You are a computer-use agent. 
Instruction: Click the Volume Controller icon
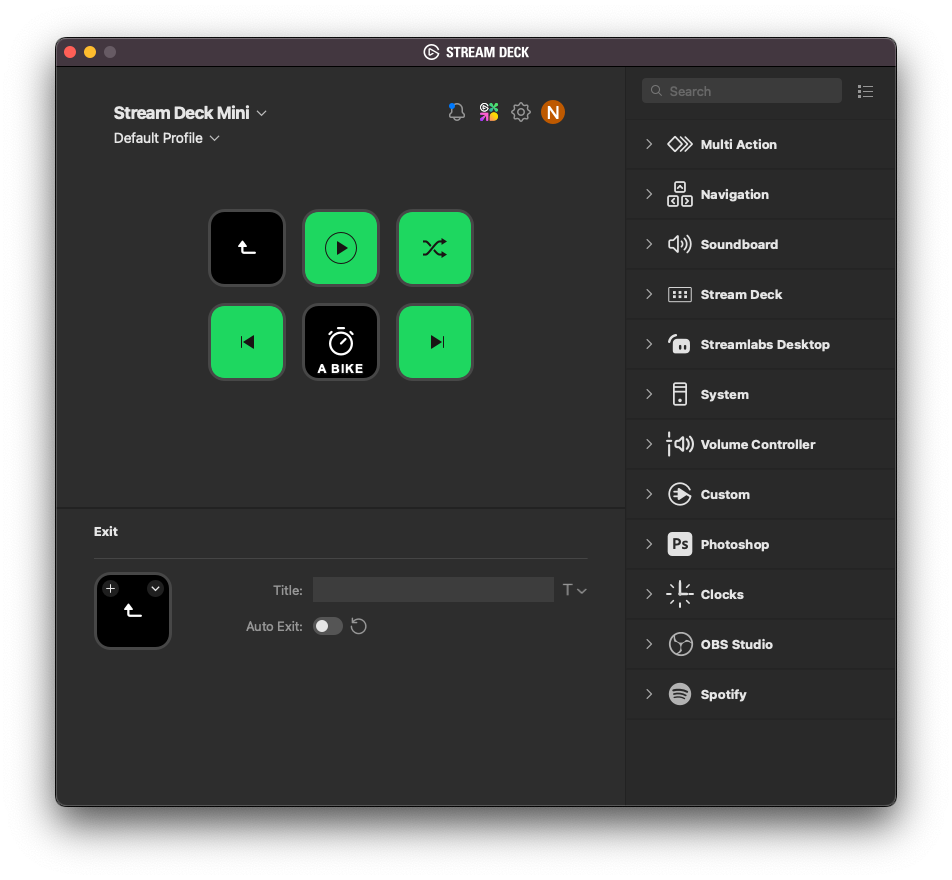pyautogui.click(x=679, y=445)
